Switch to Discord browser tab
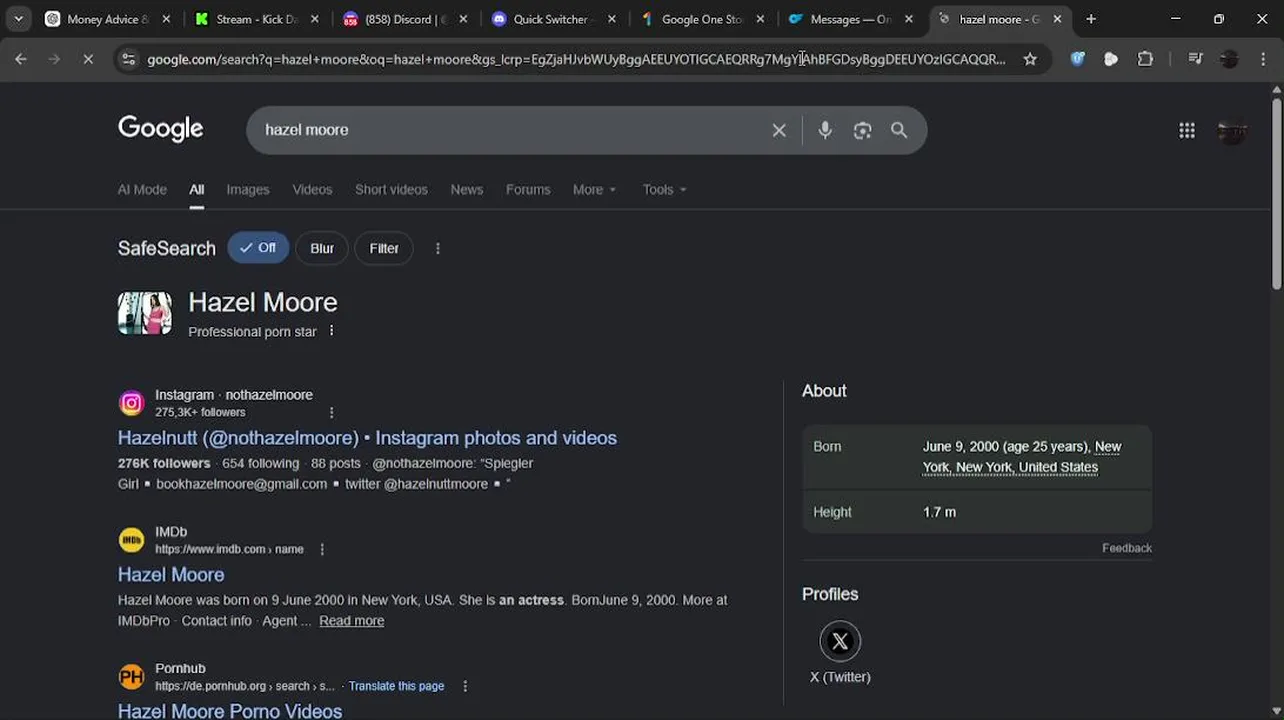This screenshot has width=1284, height=720. pos(403,19)
